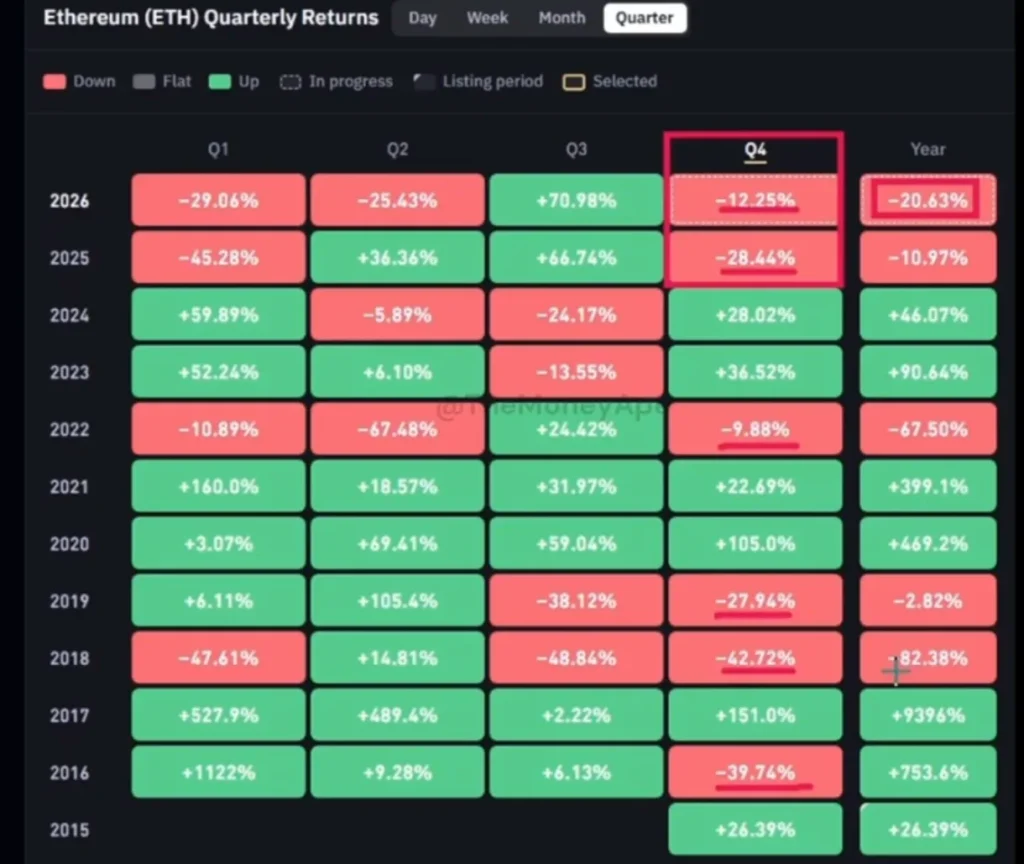Select the Quarter tab
The width and height of the screenshot is (1024, 864).
click(x=645, y=18)
